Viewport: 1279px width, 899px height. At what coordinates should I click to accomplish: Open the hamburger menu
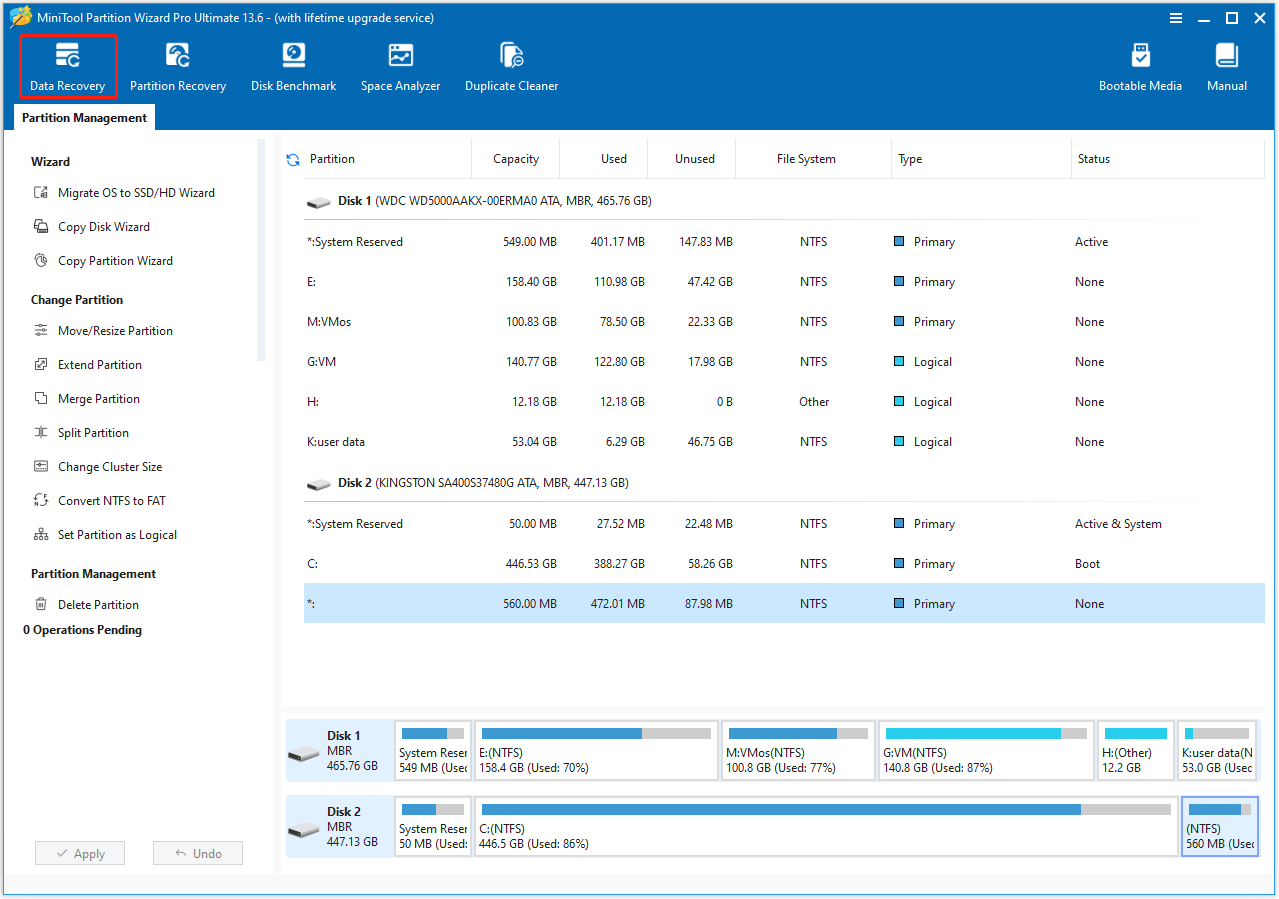(x=1176, y=17)
